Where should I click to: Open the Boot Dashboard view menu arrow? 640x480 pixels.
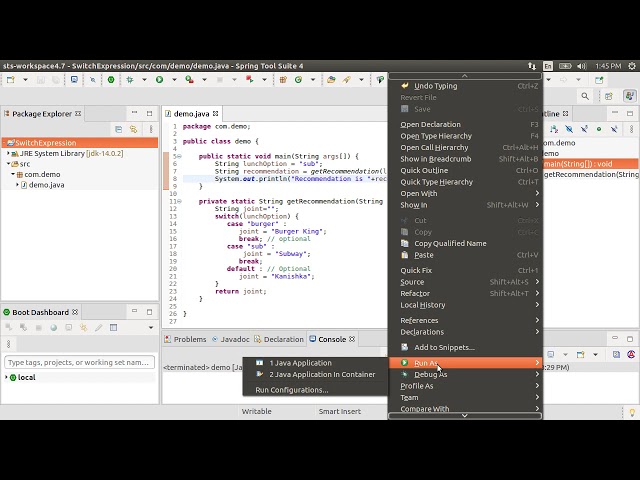click(x=151, y=328)
